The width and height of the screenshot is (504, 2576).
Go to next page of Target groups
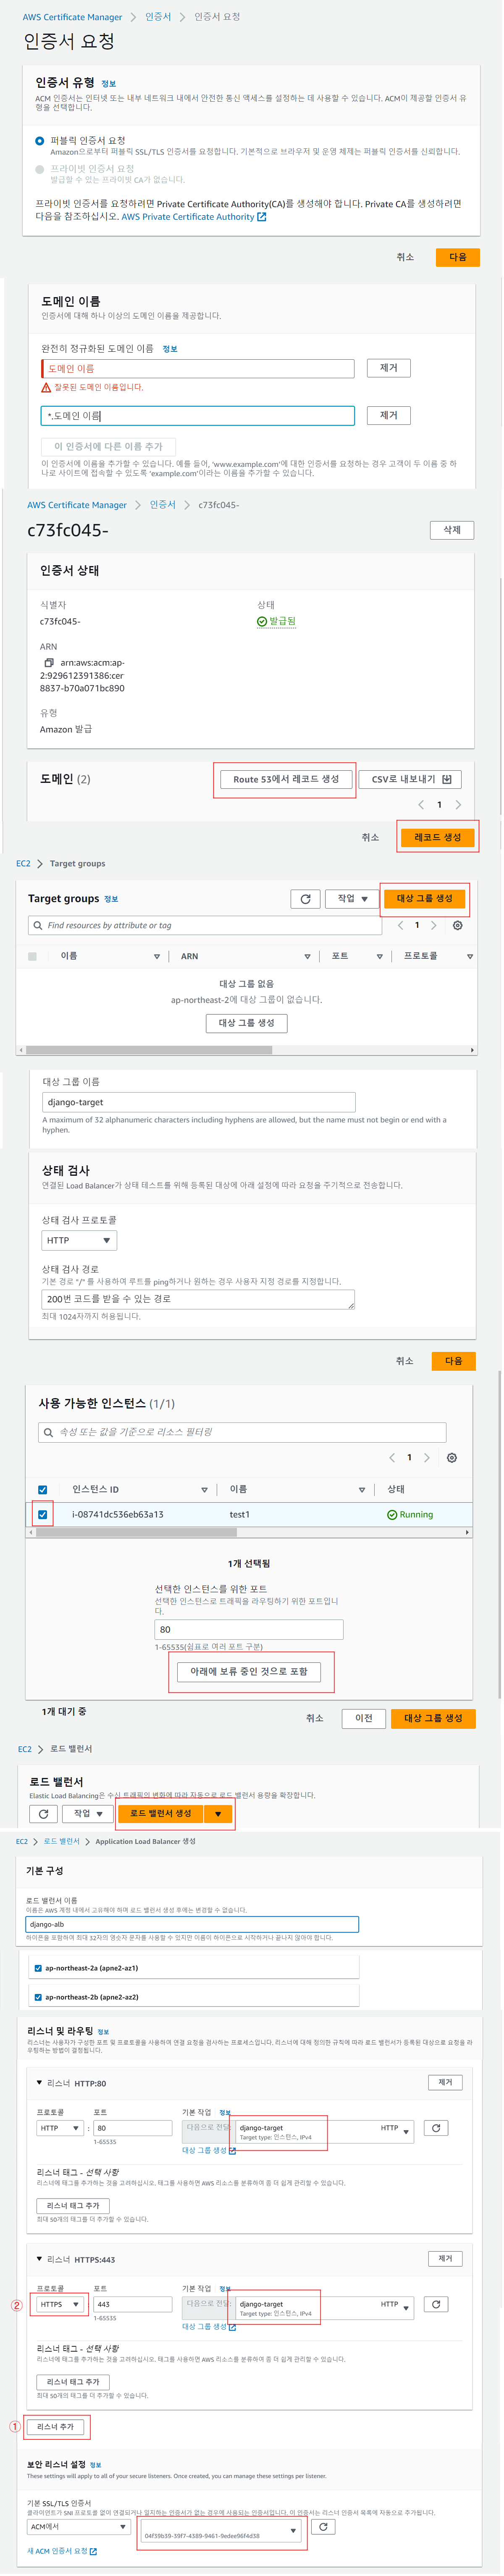coord(433,925)
